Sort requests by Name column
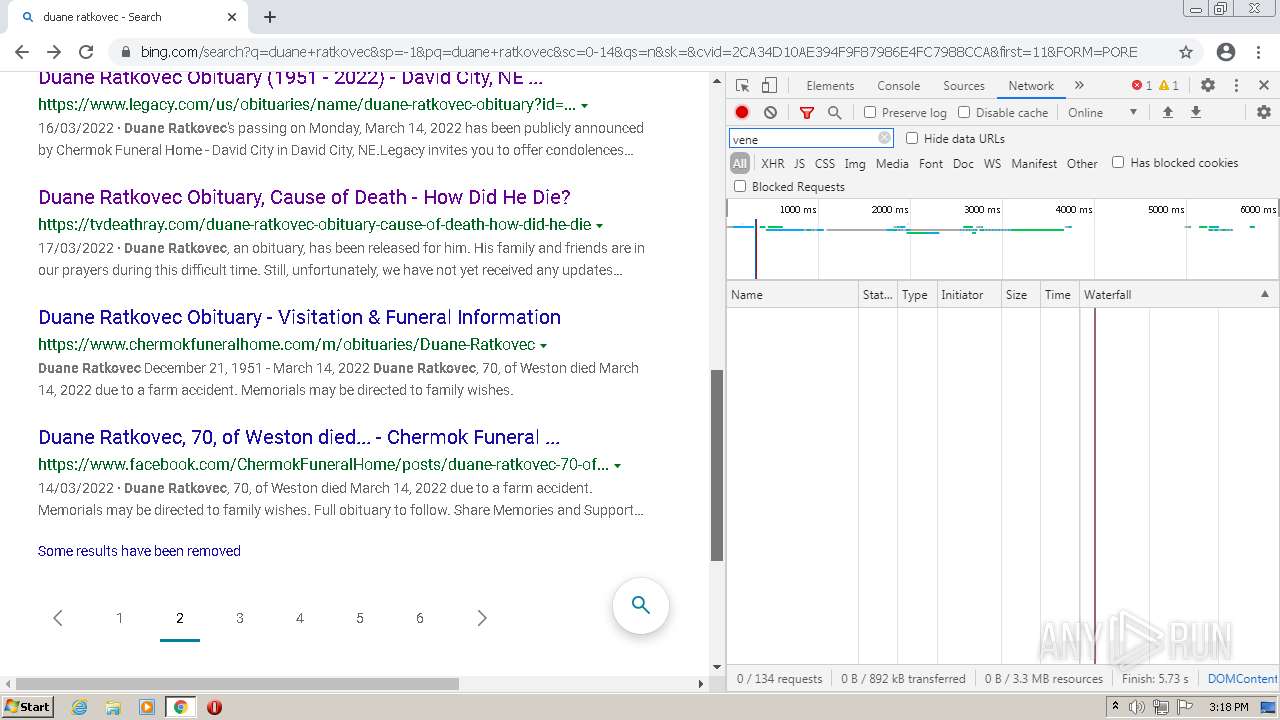 click(x=792, y=294)
